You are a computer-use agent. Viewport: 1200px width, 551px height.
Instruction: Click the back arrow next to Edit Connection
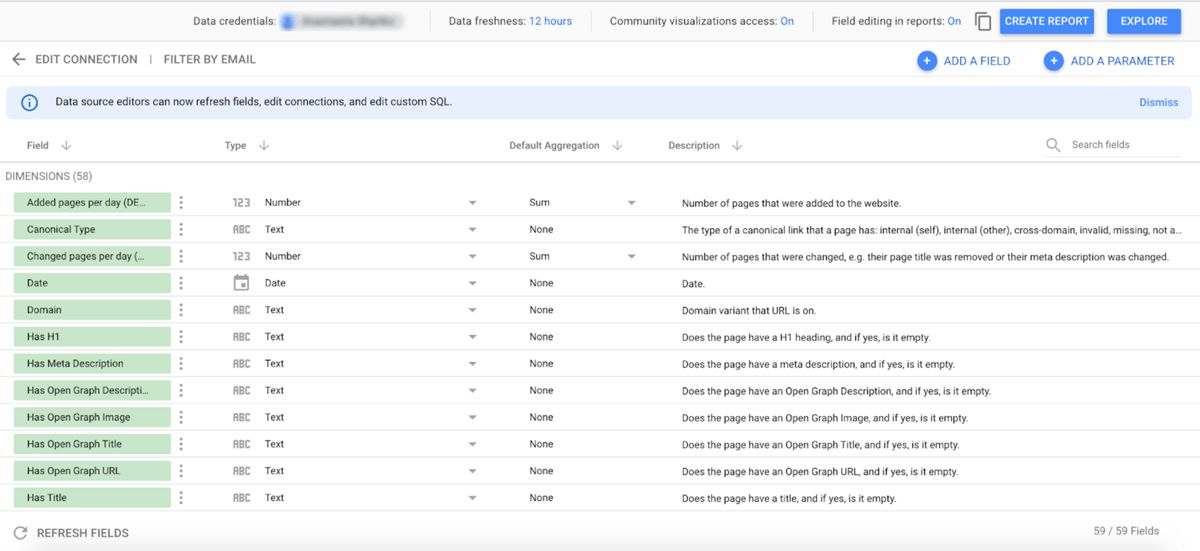[18, 60]
